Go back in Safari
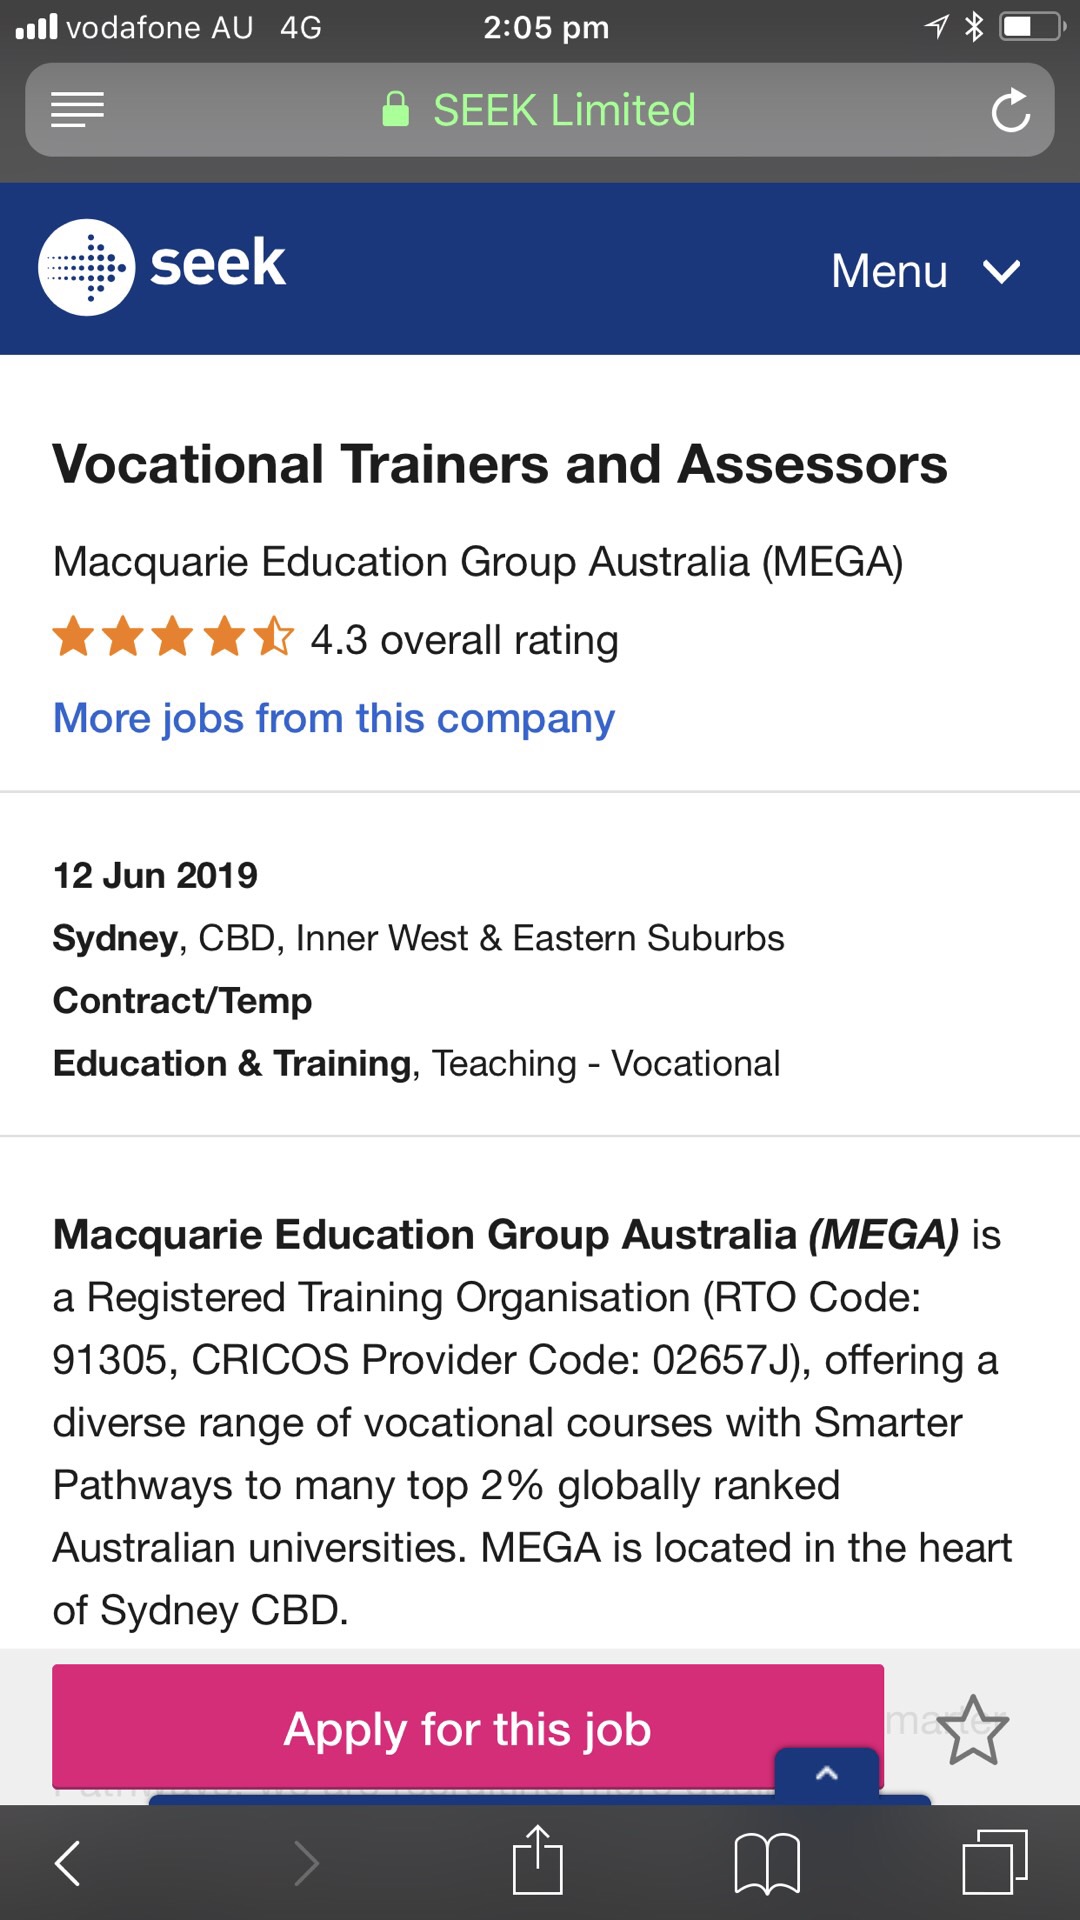The height and width of the screenshot is (1920, 1080). [x=67, y=1863]
